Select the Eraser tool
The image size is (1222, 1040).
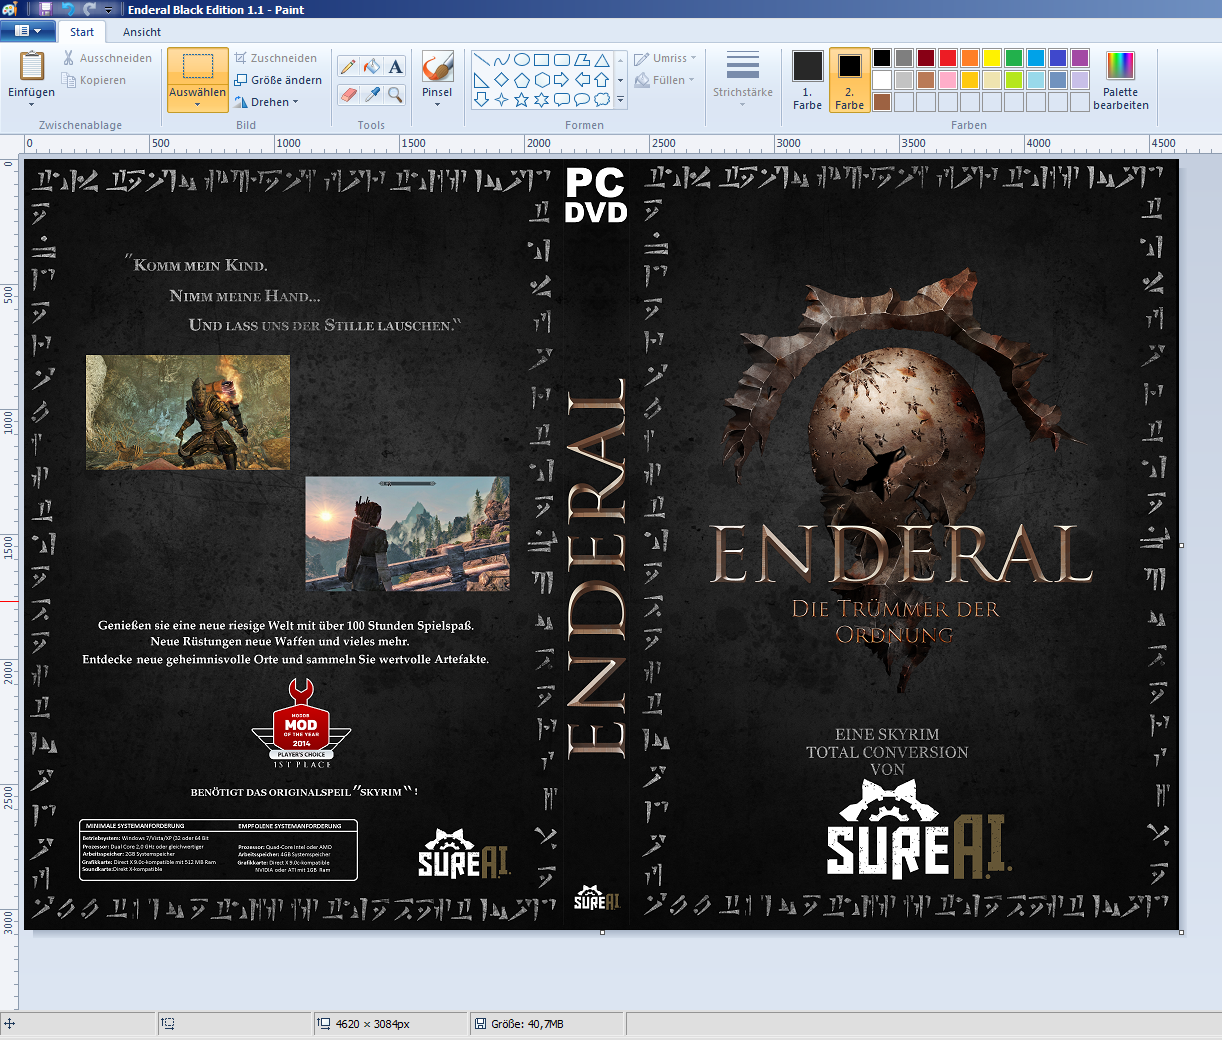click(x=348, y=95)
